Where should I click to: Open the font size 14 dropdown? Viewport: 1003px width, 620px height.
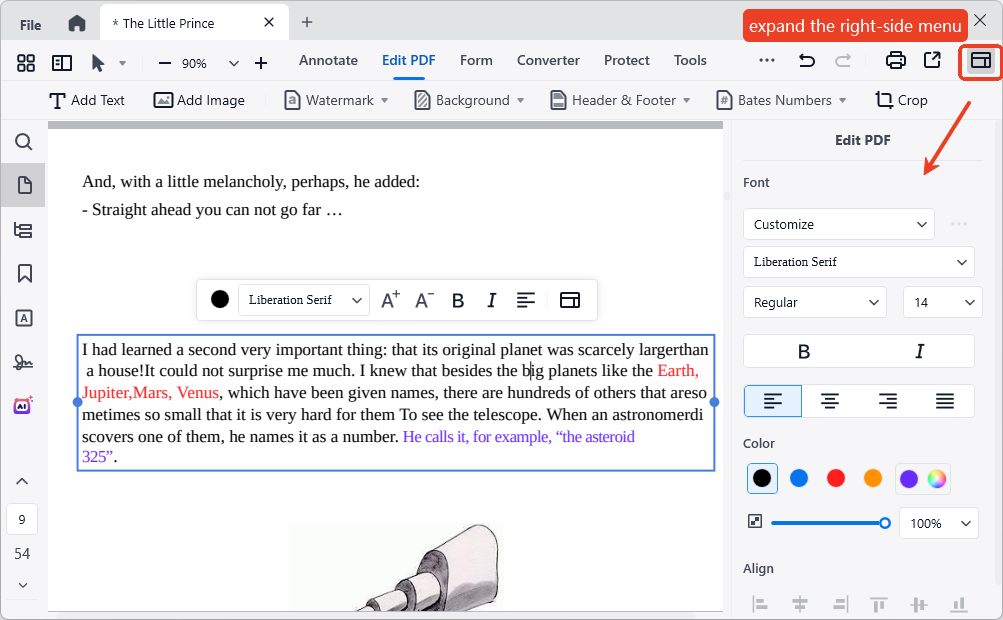click(941, 302)
